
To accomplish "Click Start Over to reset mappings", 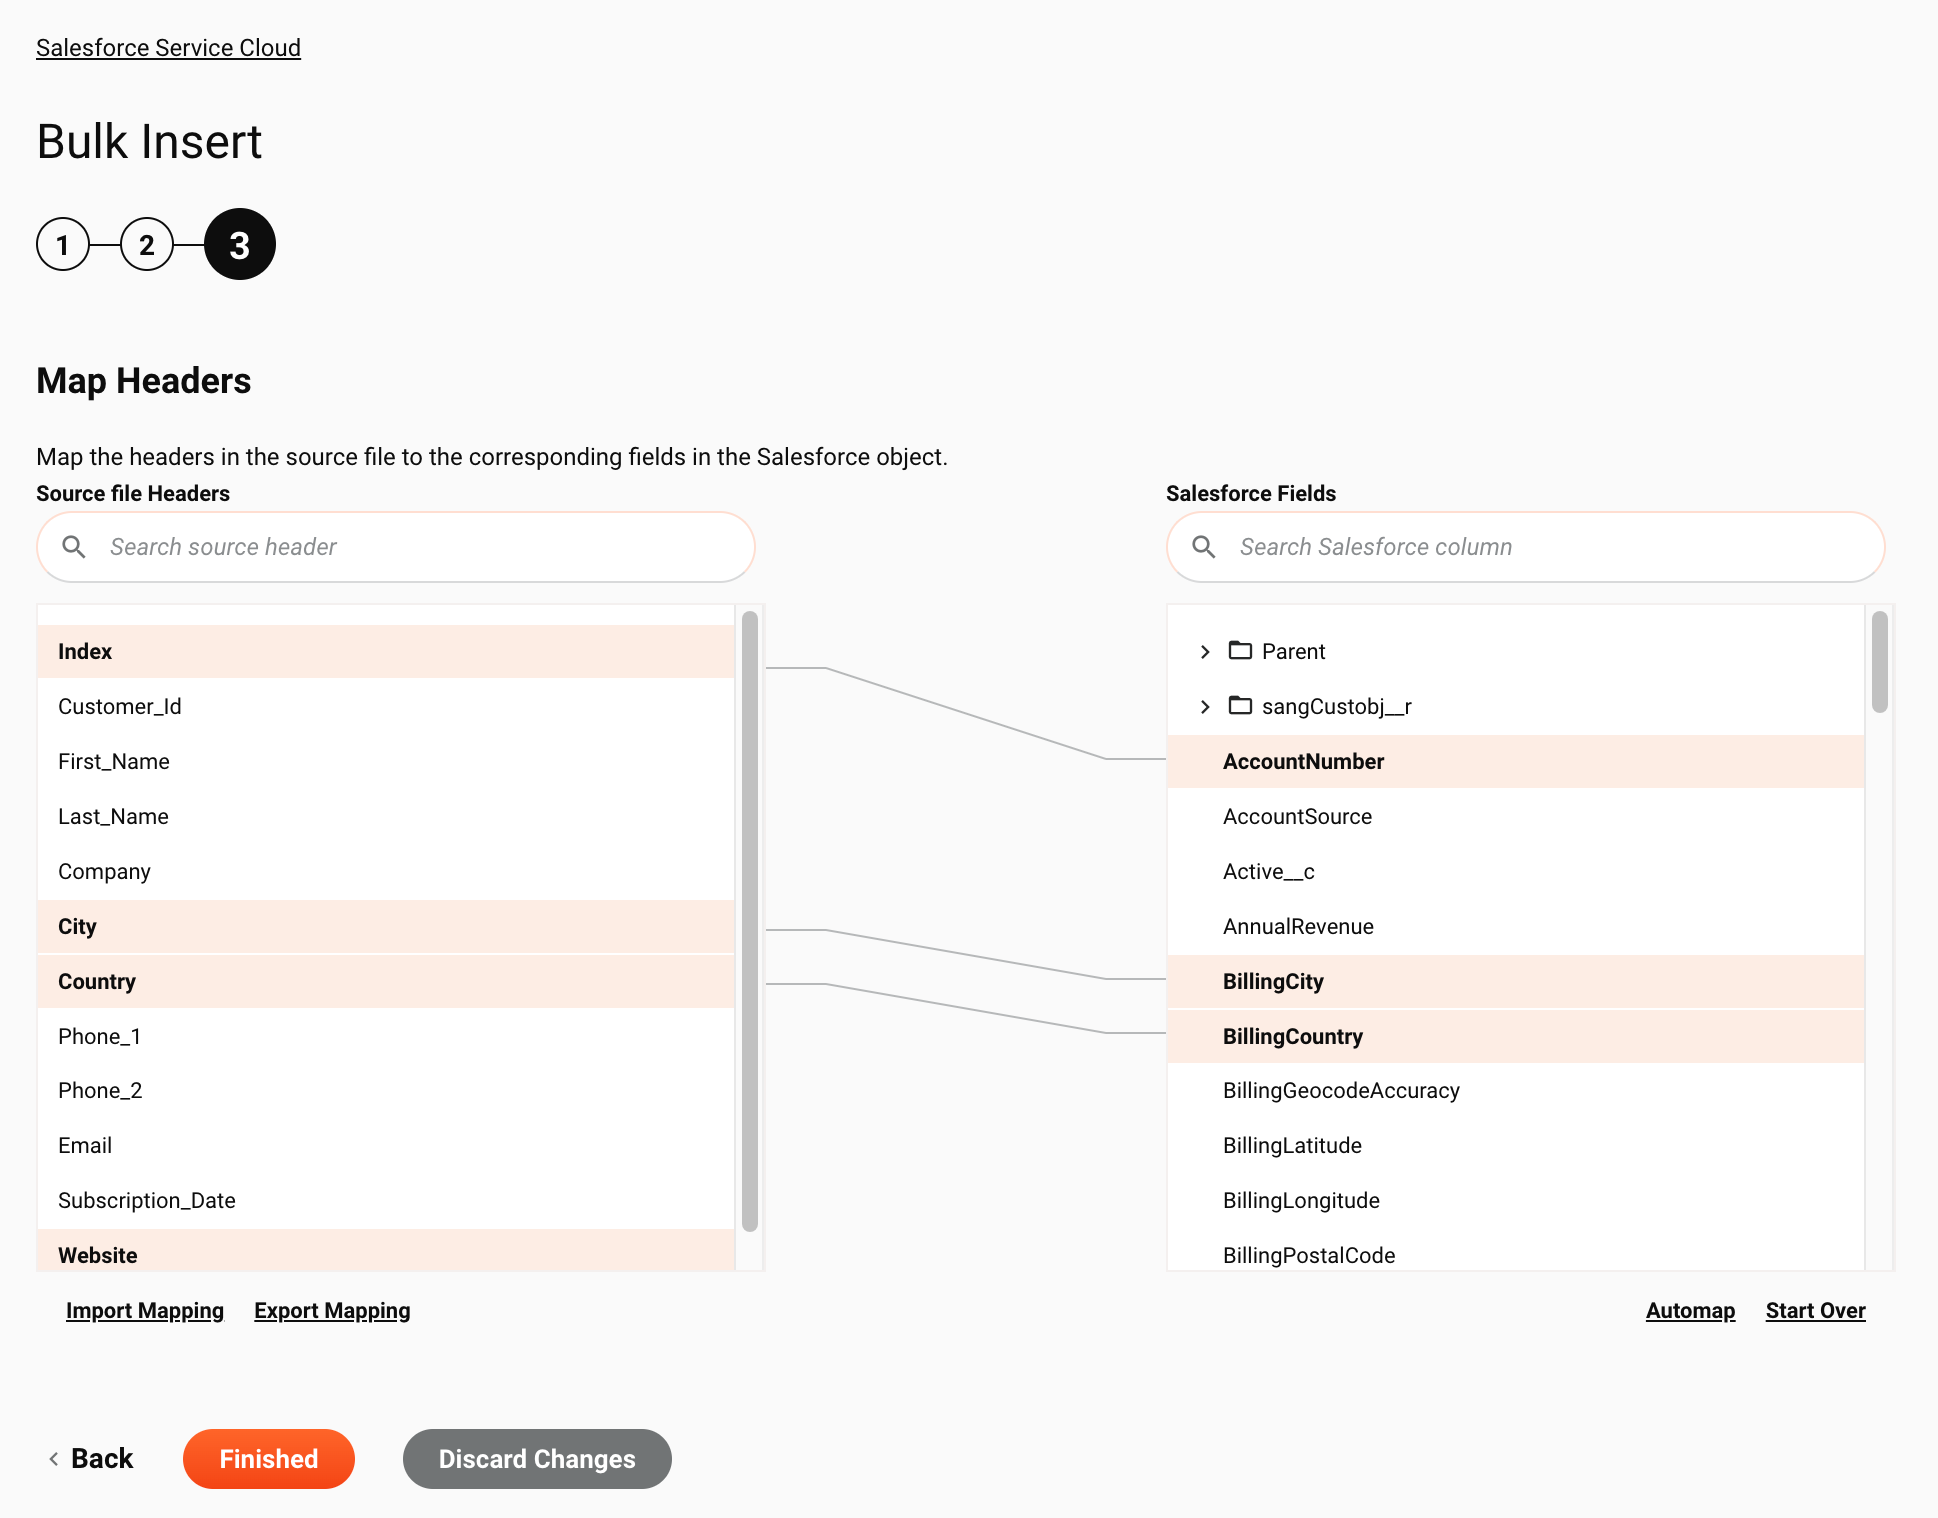I will [x=1815, y=1309].
